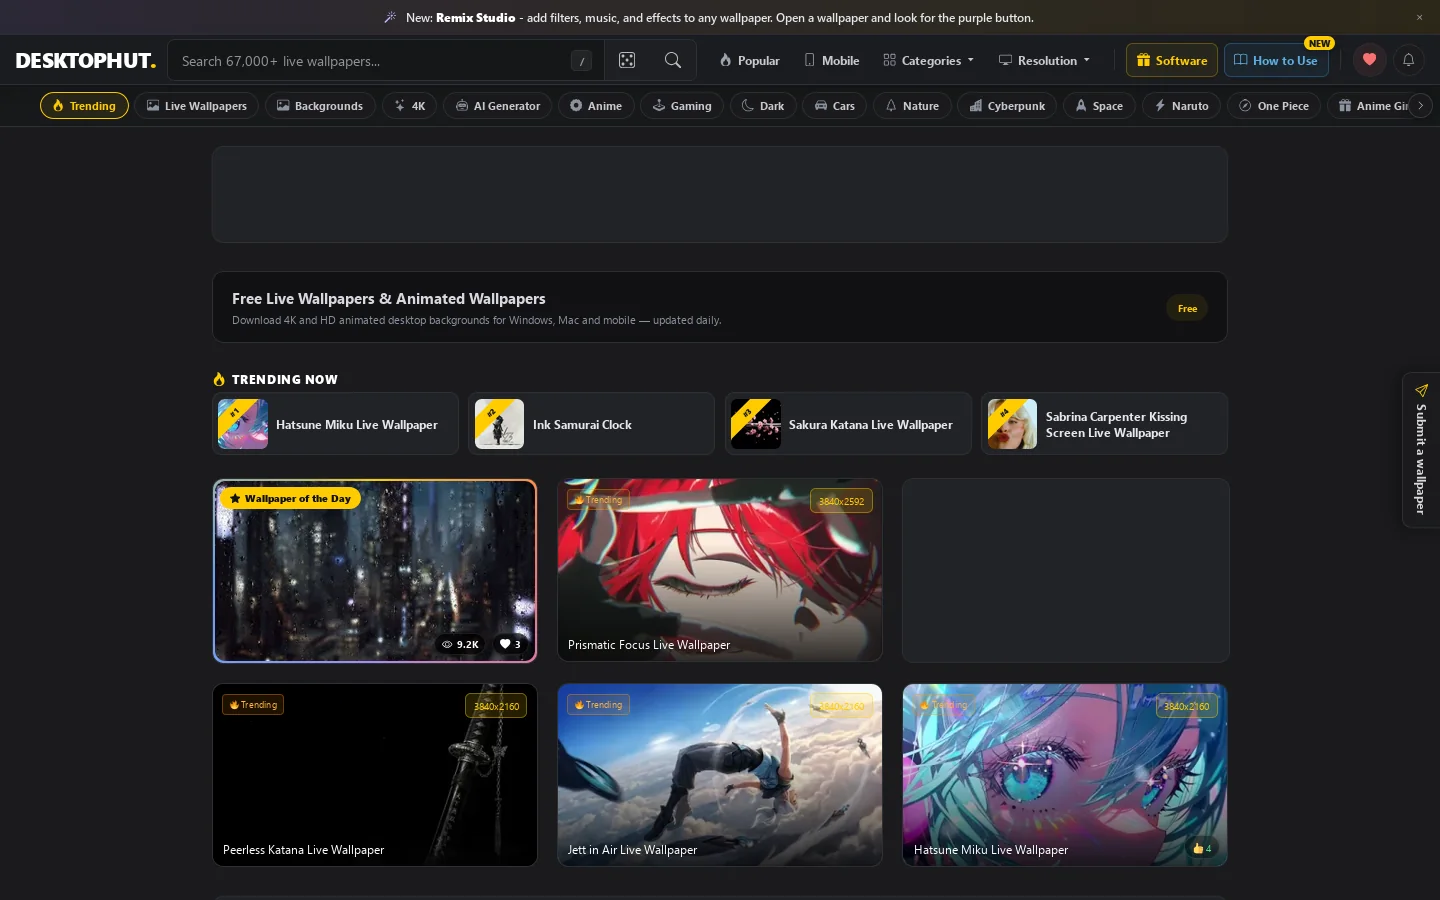Select the Anime category chip
The image size is (1440, 900).
[596, 106]
